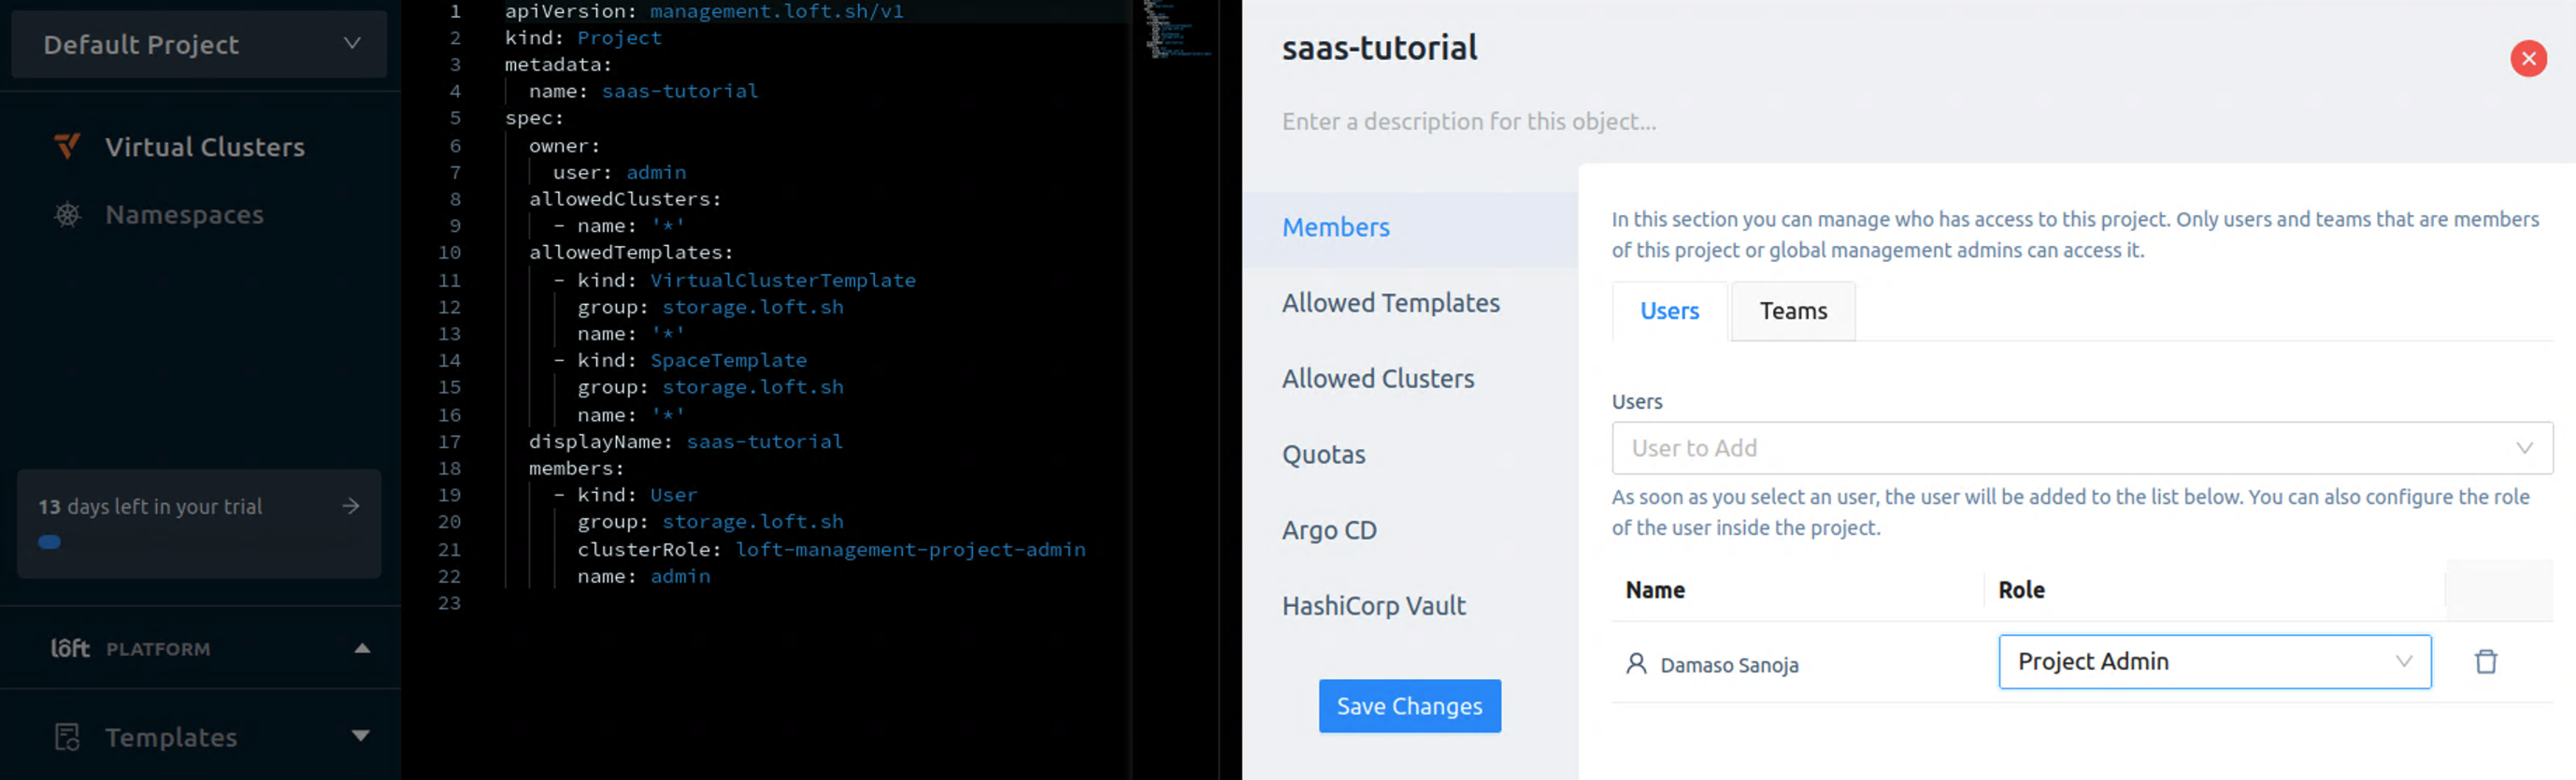This screenshot has height=780, width=2576.
Task: Collapse the Platform section arrow
Action: click(x=362, y=648)
